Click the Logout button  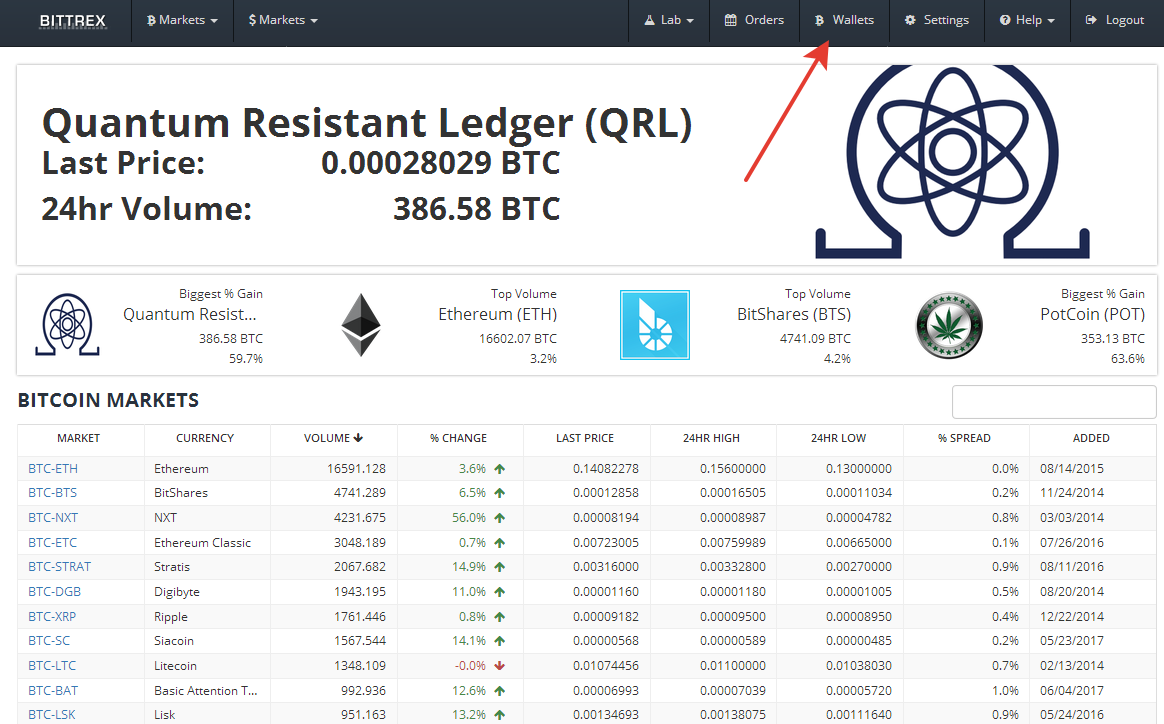[1114, 20]
